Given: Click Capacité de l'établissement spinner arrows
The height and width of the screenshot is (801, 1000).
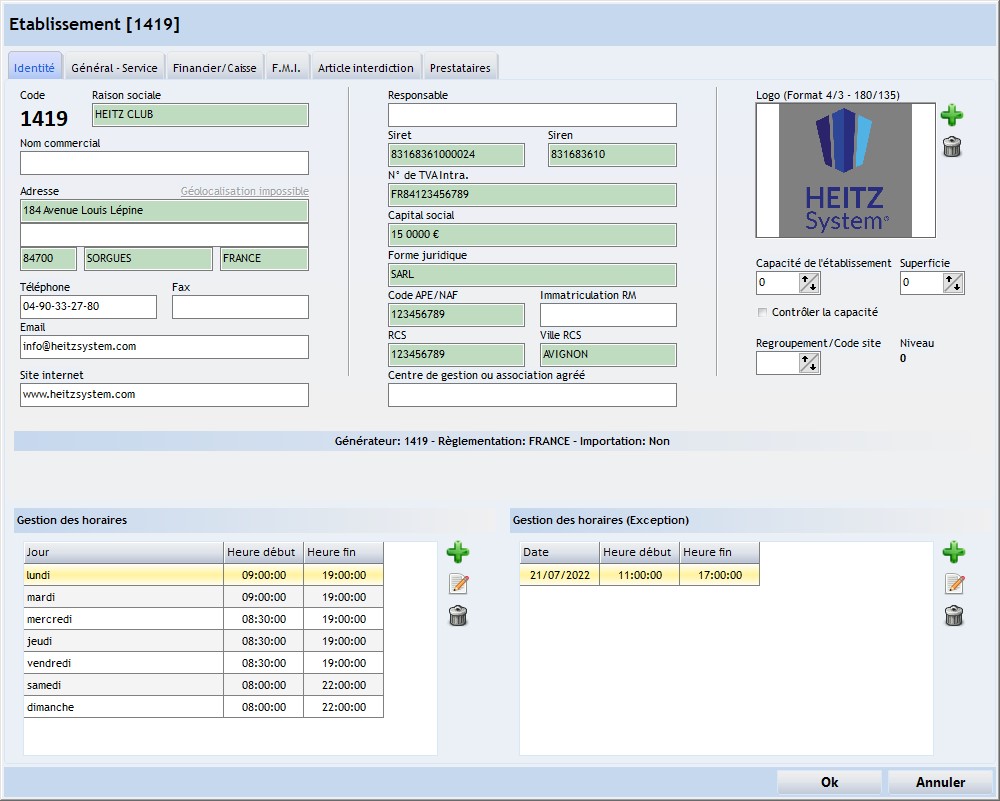Looking at the screenshot, I should coord(809,283).
